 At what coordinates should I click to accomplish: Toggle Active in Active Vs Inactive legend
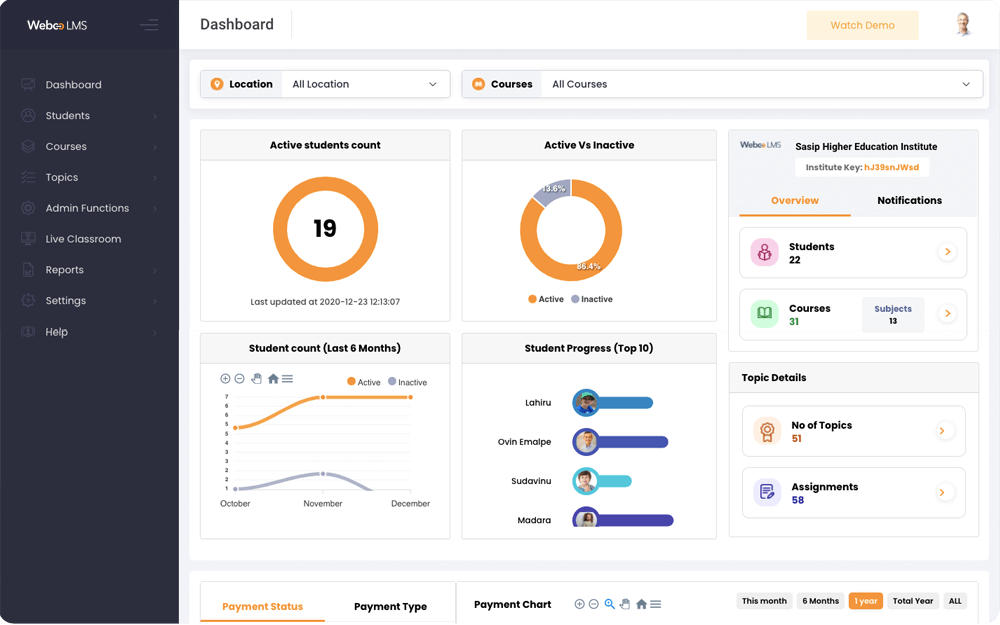point(546,299)
